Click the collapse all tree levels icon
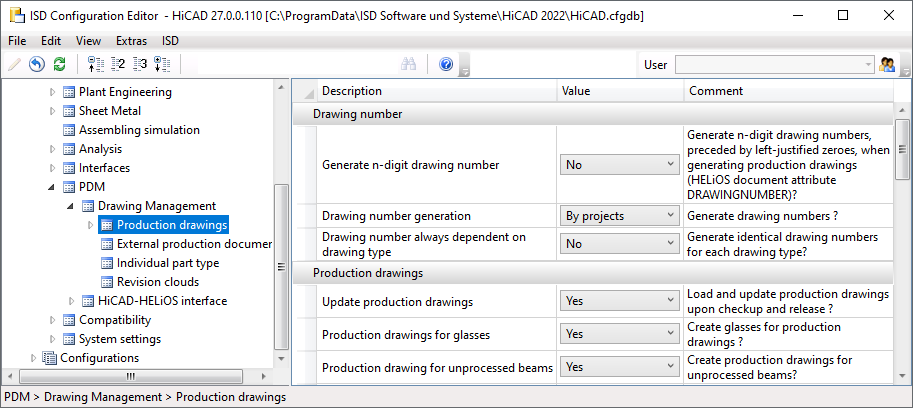The image size is (913, 408). [x=95, y=64]
